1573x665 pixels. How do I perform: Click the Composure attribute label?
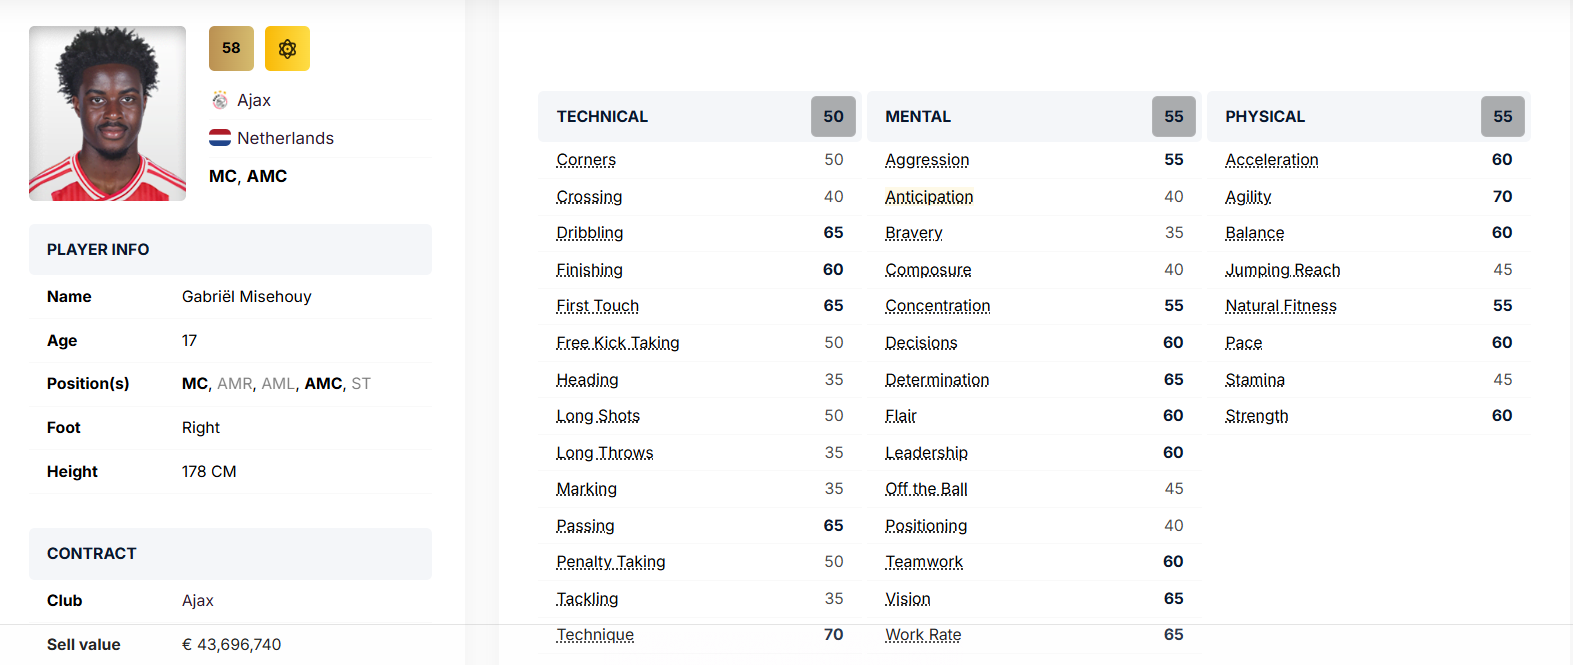928,270
